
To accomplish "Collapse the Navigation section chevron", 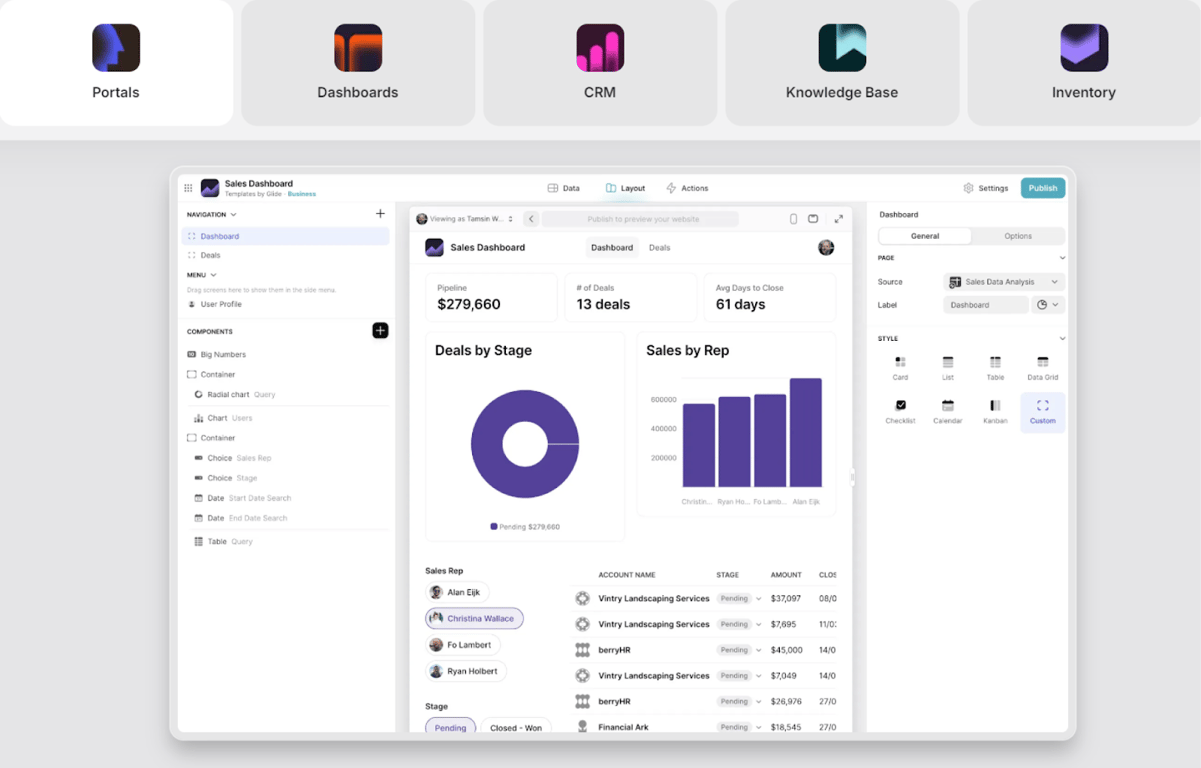I will pos(234,214).
